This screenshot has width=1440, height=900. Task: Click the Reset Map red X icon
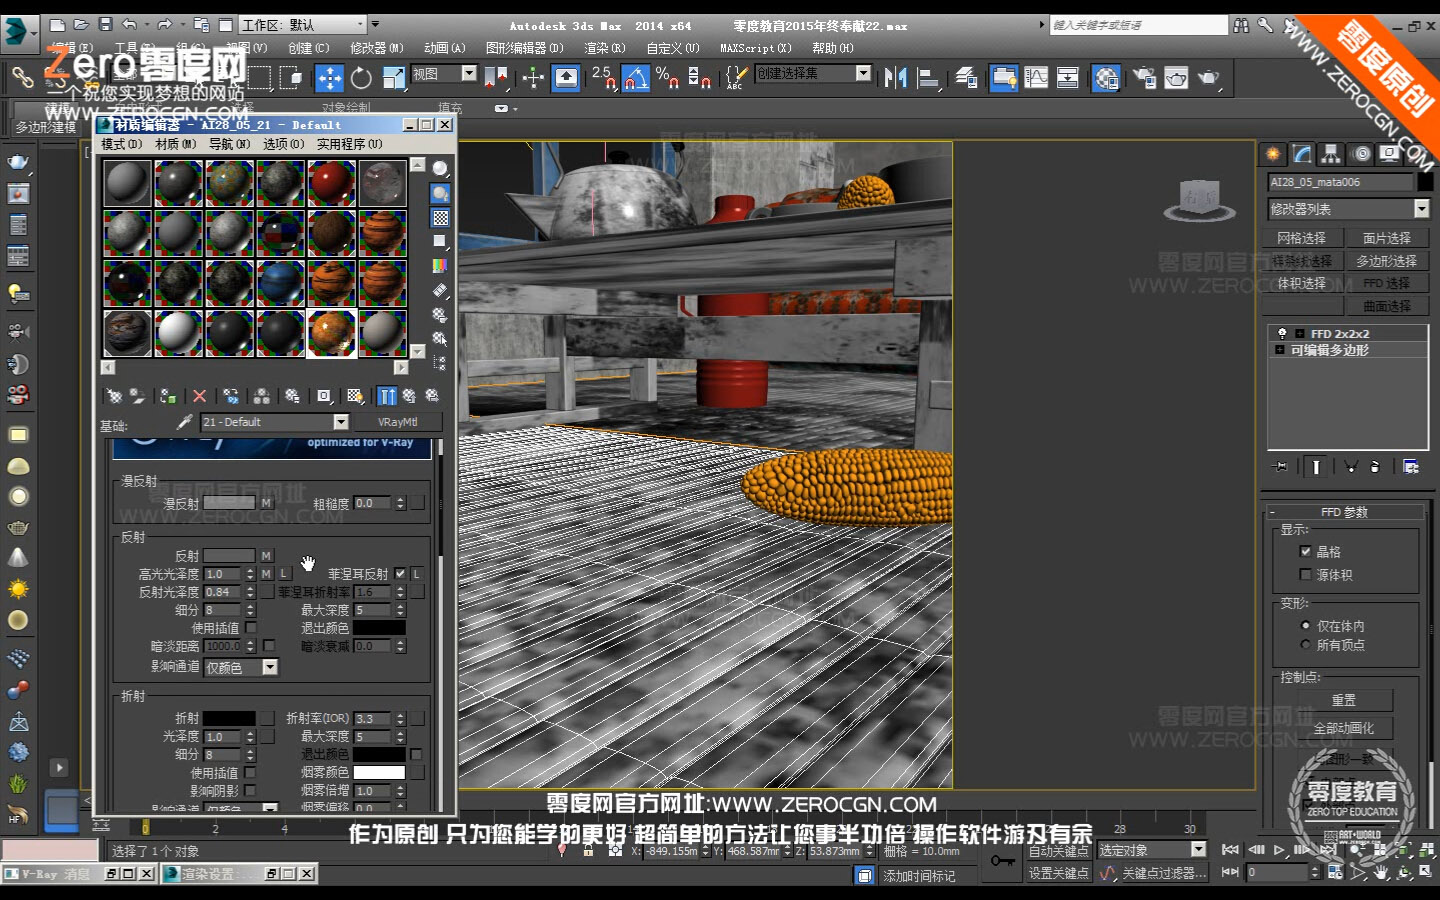point(199,397)
